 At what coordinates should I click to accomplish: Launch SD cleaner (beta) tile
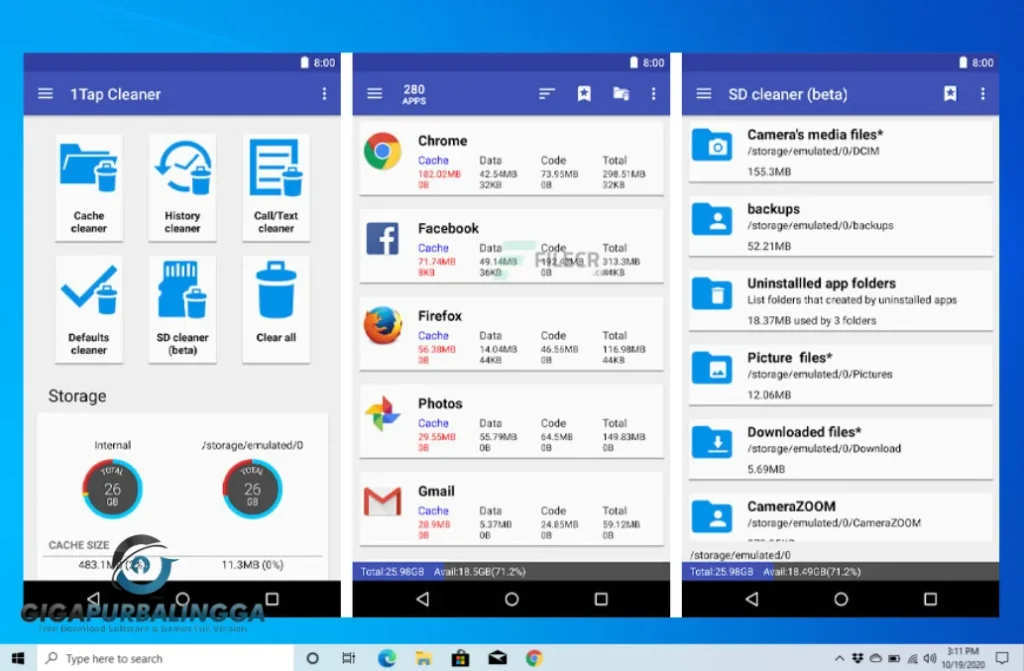(x=182, y=308)
